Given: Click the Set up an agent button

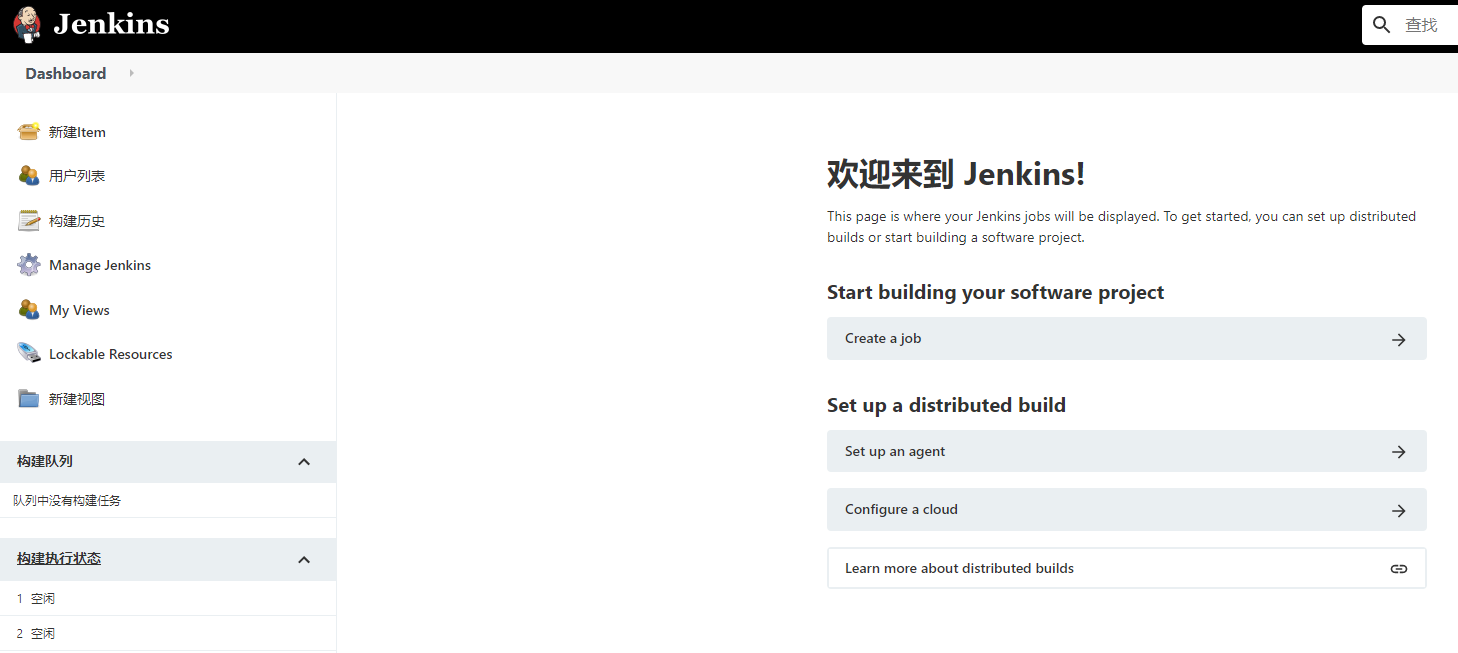Looking at the screenshot, I should 1127,452.
